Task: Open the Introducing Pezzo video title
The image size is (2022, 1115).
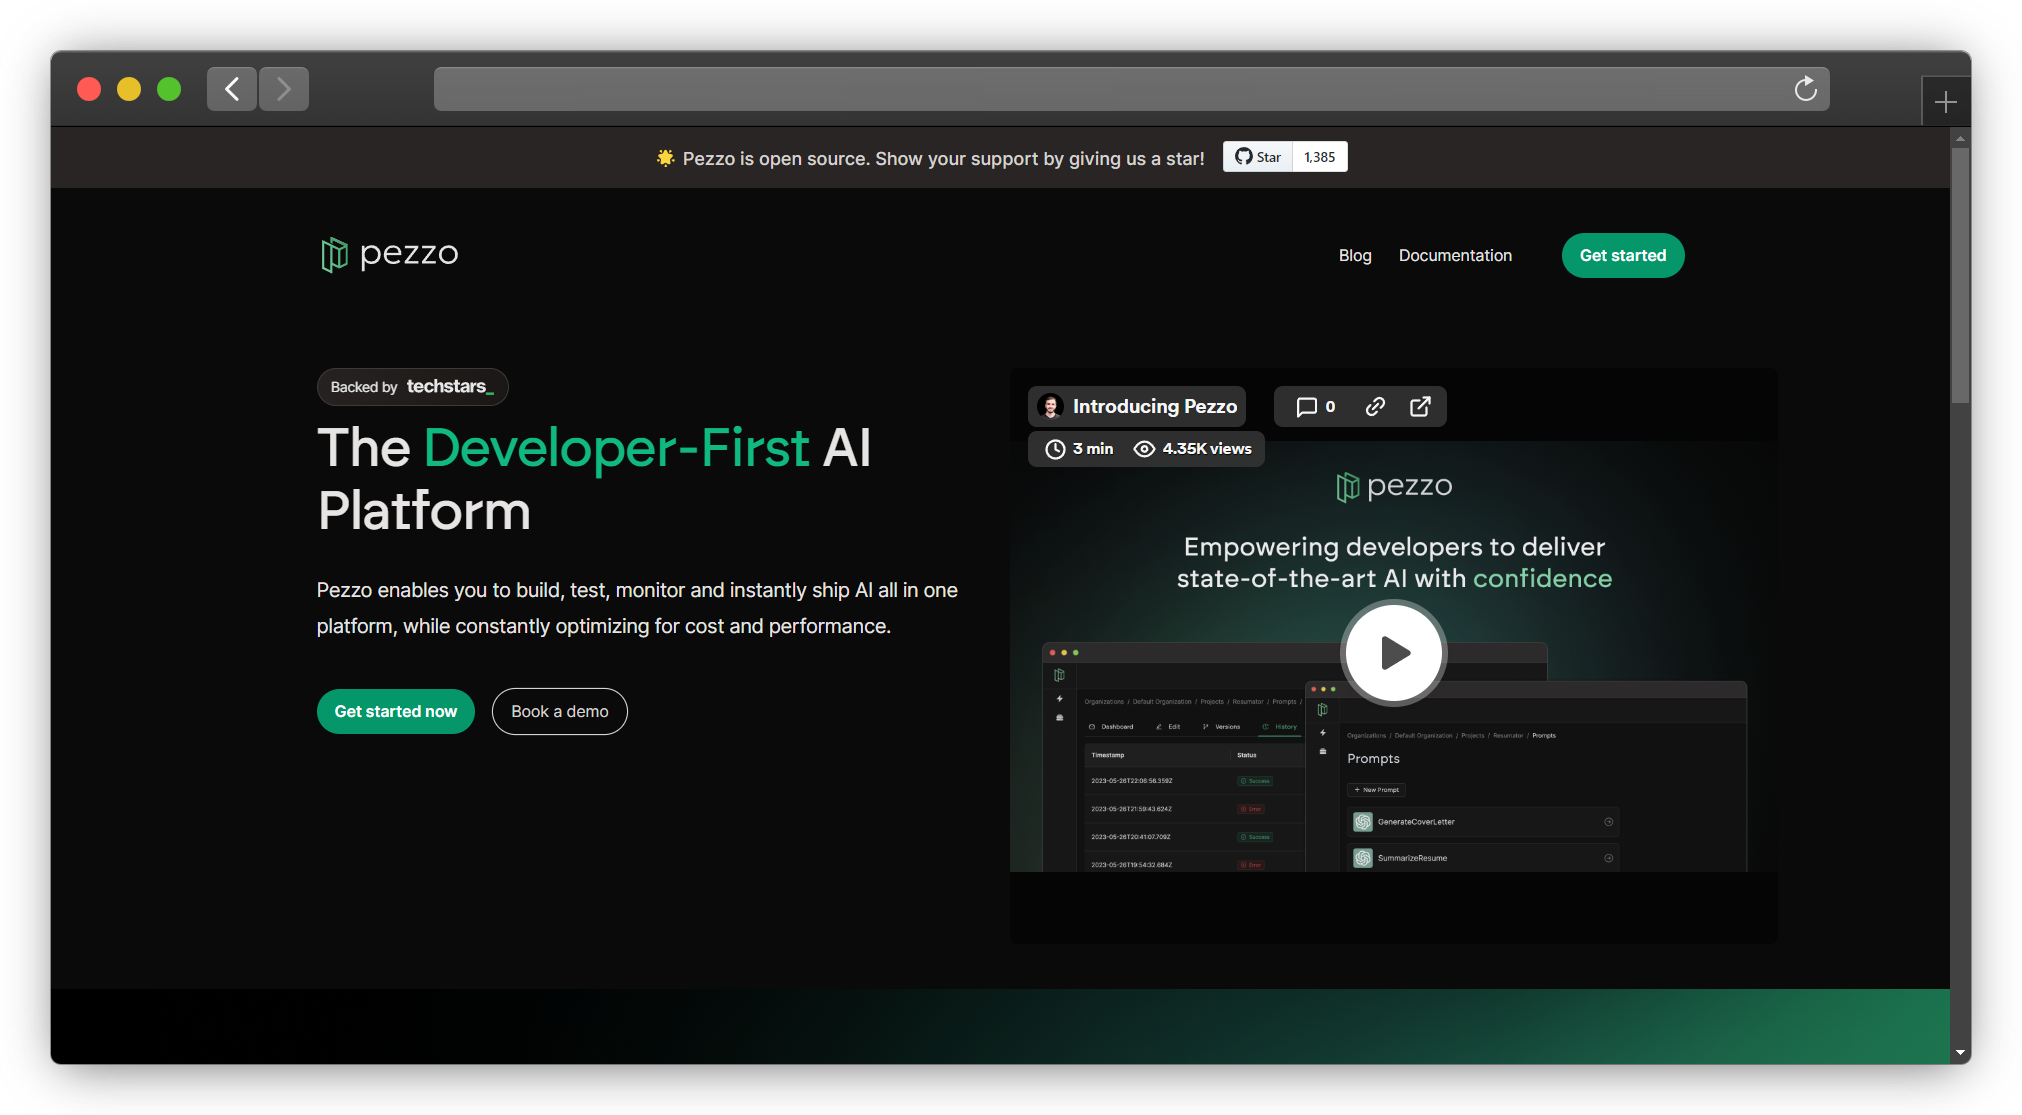Action: click(1154, 407)
